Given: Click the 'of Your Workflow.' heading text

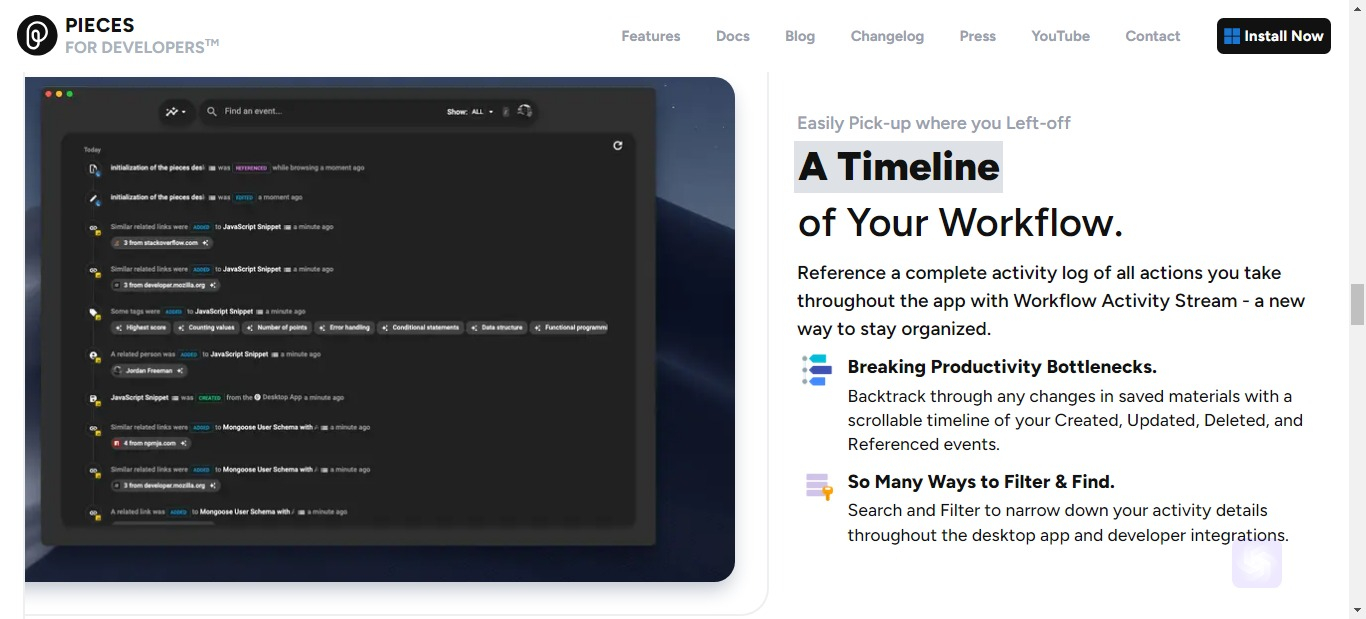Looking at the screenshot, I should [961, 222].
